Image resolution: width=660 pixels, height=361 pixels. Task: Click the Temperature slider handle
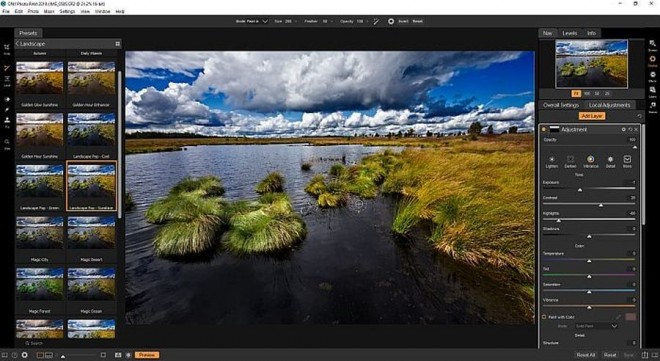(x=589, y=261)
